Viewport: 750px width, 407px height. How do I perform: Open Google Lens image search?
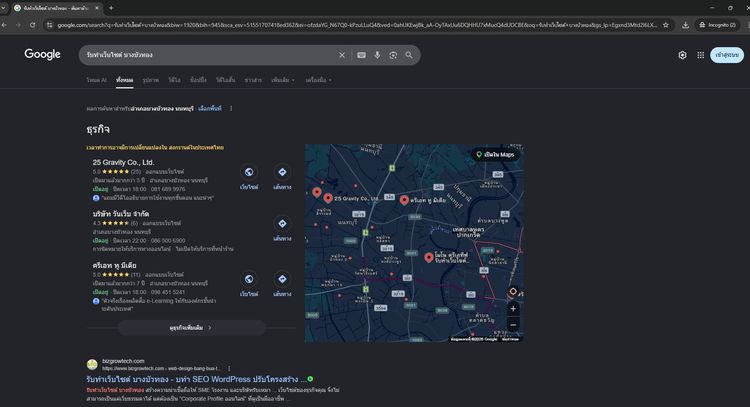[393, 55]
